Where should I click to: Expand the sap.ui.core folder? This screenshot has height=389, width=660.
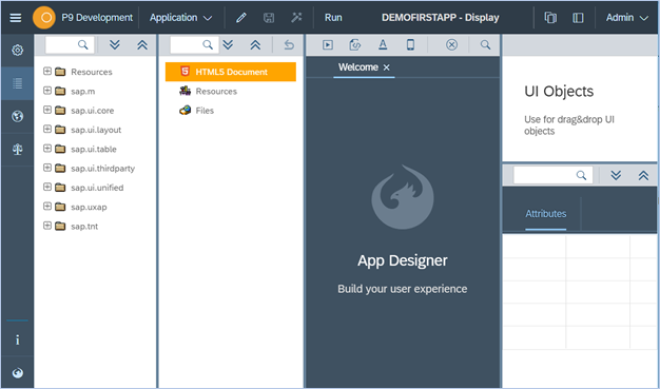[47, 110]
